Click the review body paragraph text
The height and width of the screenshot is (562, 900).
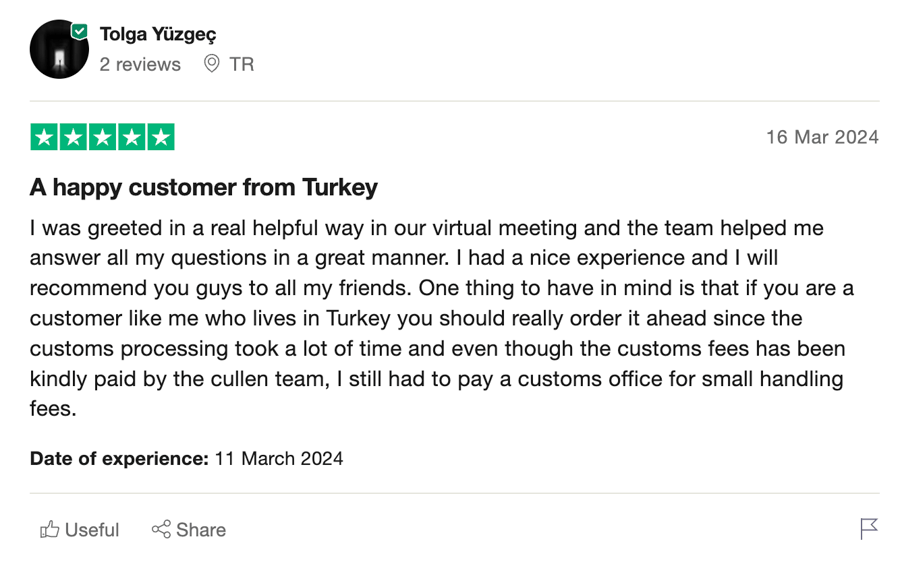[442, 318]
